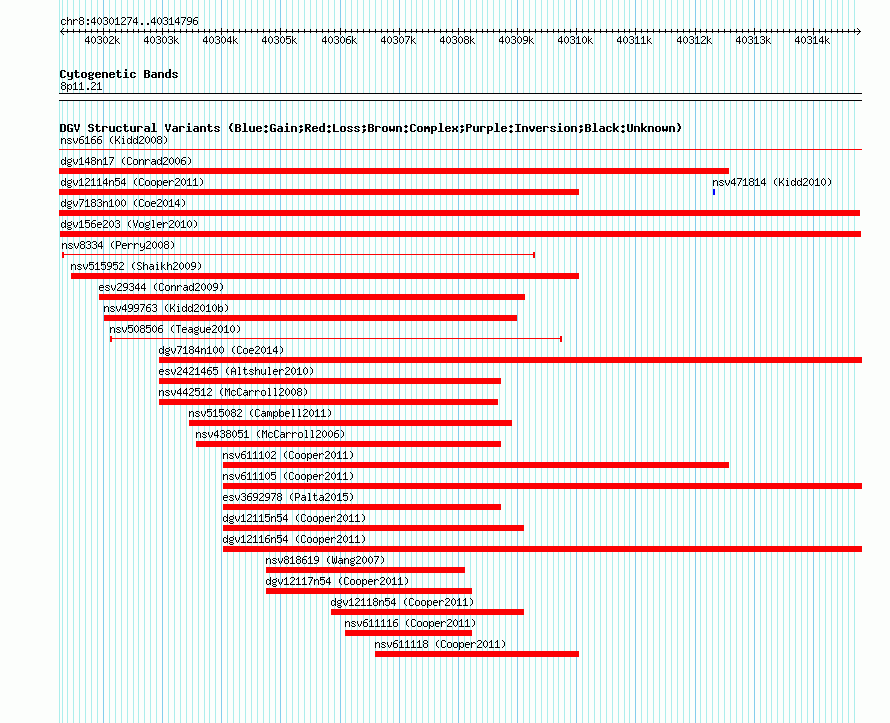Click the nsv515952 (Shaikh2009) label
The image size is (890, 723).
pyautogui.click(x=136, y=266)
